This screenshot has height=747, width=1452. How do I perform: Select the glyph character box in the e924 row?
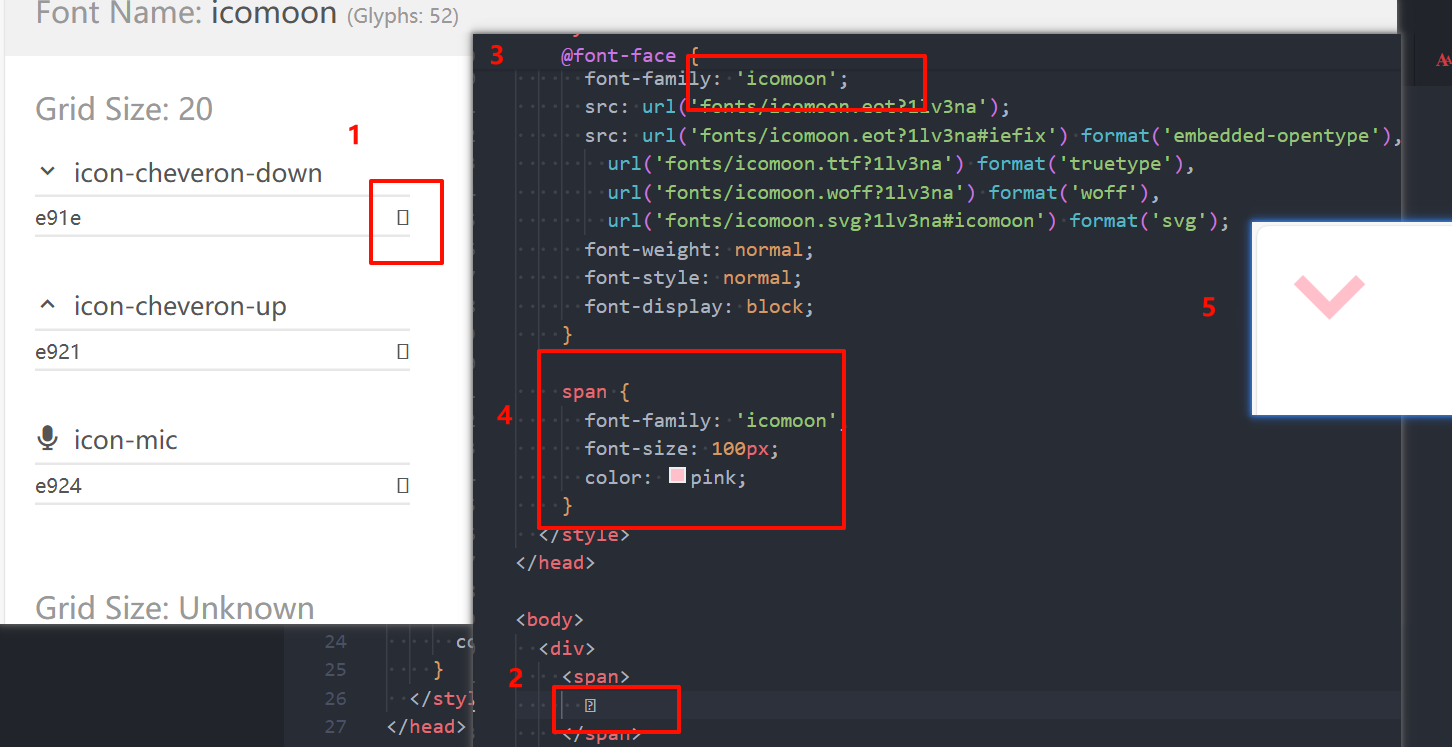coord(403,485)
